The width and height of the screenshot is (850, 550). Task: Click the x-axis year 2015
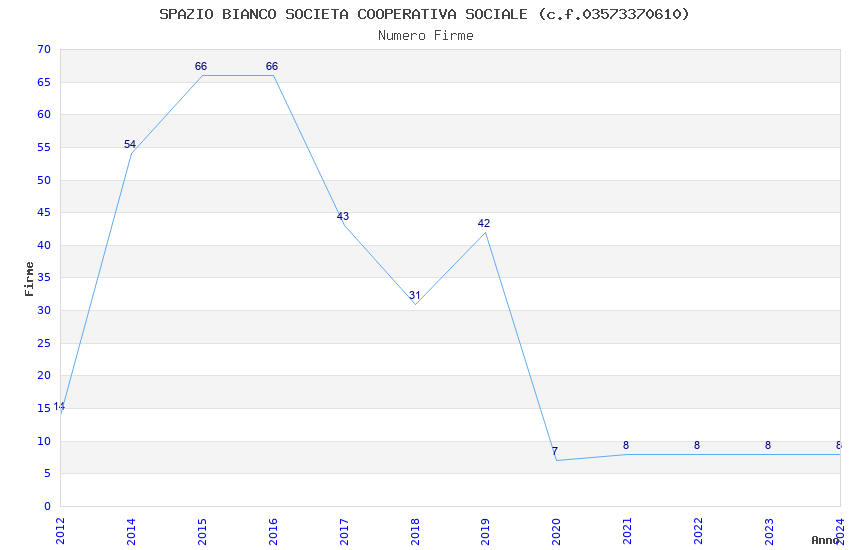click(x=202, y=531)
